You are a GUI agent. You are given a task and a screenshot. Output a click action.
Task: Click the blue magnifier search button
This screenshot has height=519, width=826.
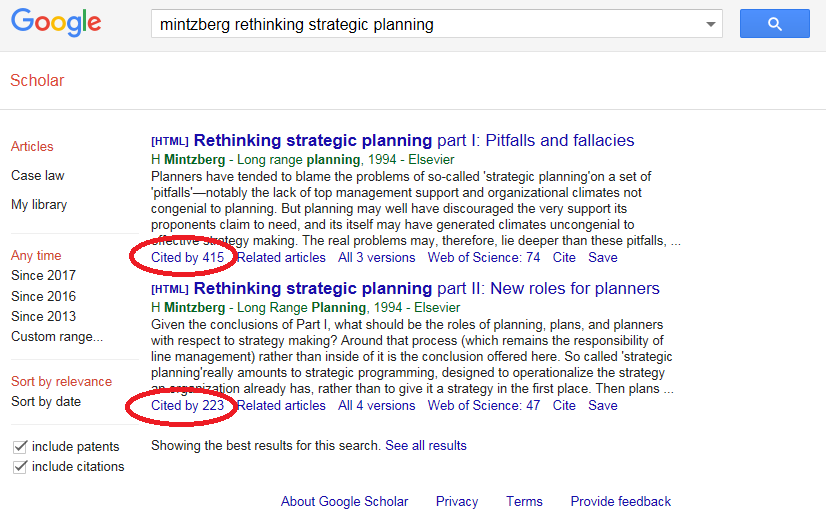(775, 24)
